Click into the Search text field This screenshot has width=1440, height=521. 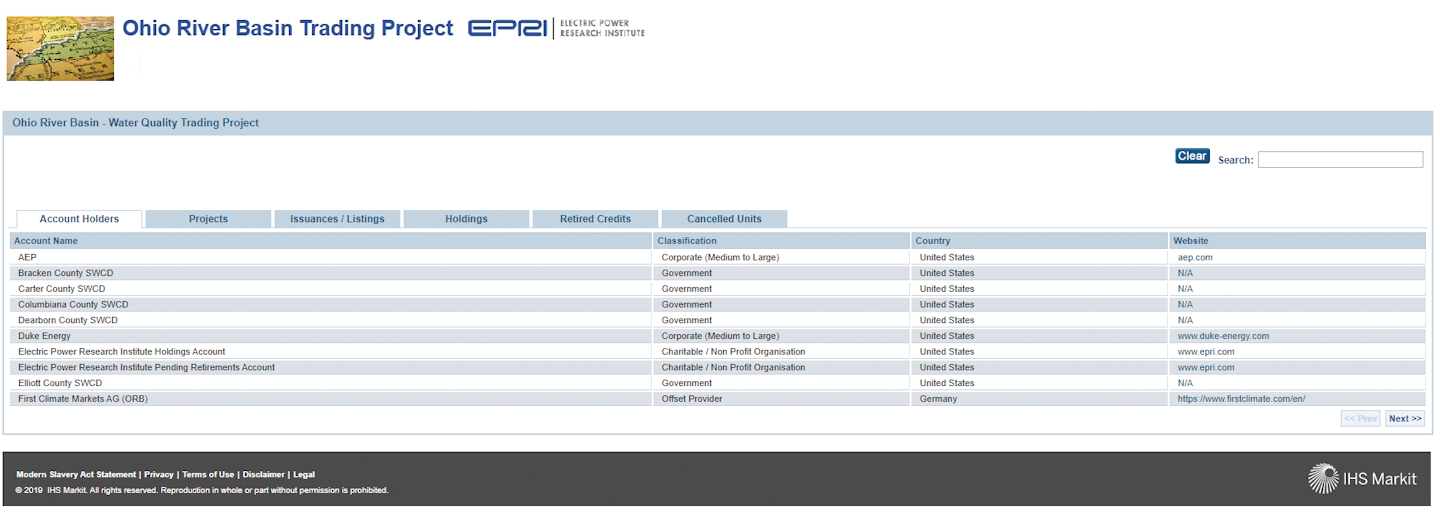[1340, 160]
